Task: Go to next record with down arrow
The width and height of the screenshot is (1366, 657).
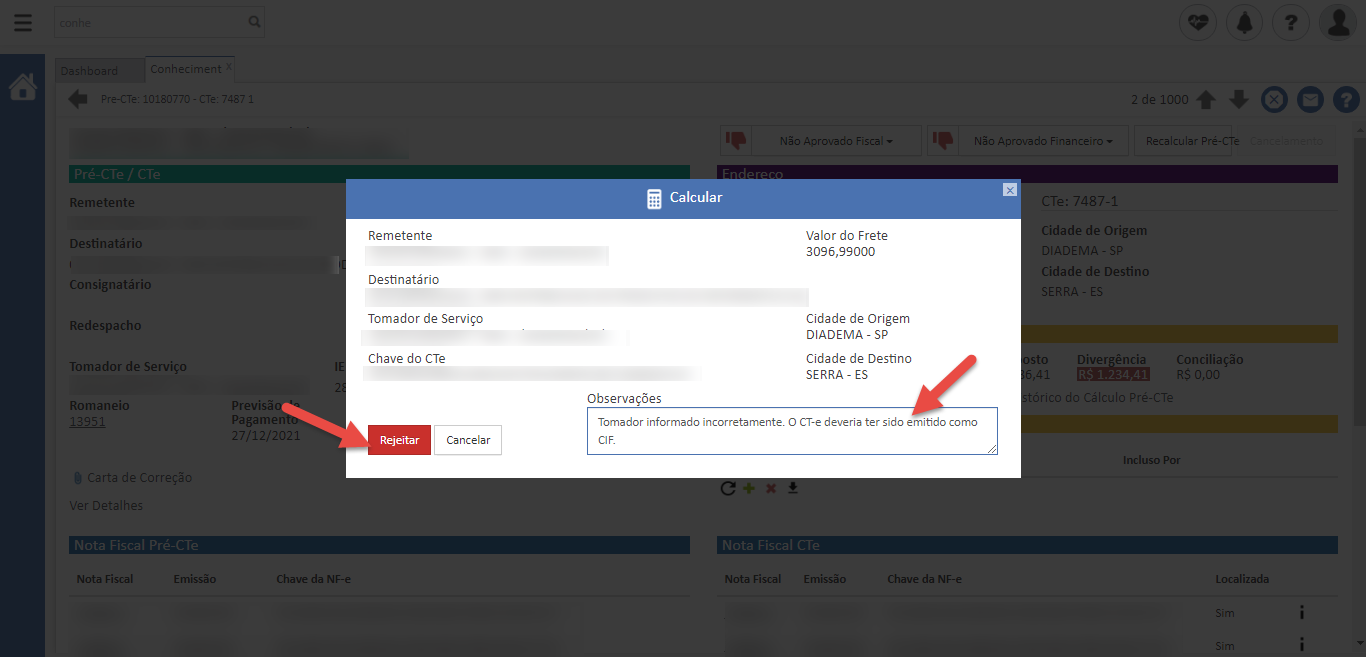Action: coord(1239,99)
